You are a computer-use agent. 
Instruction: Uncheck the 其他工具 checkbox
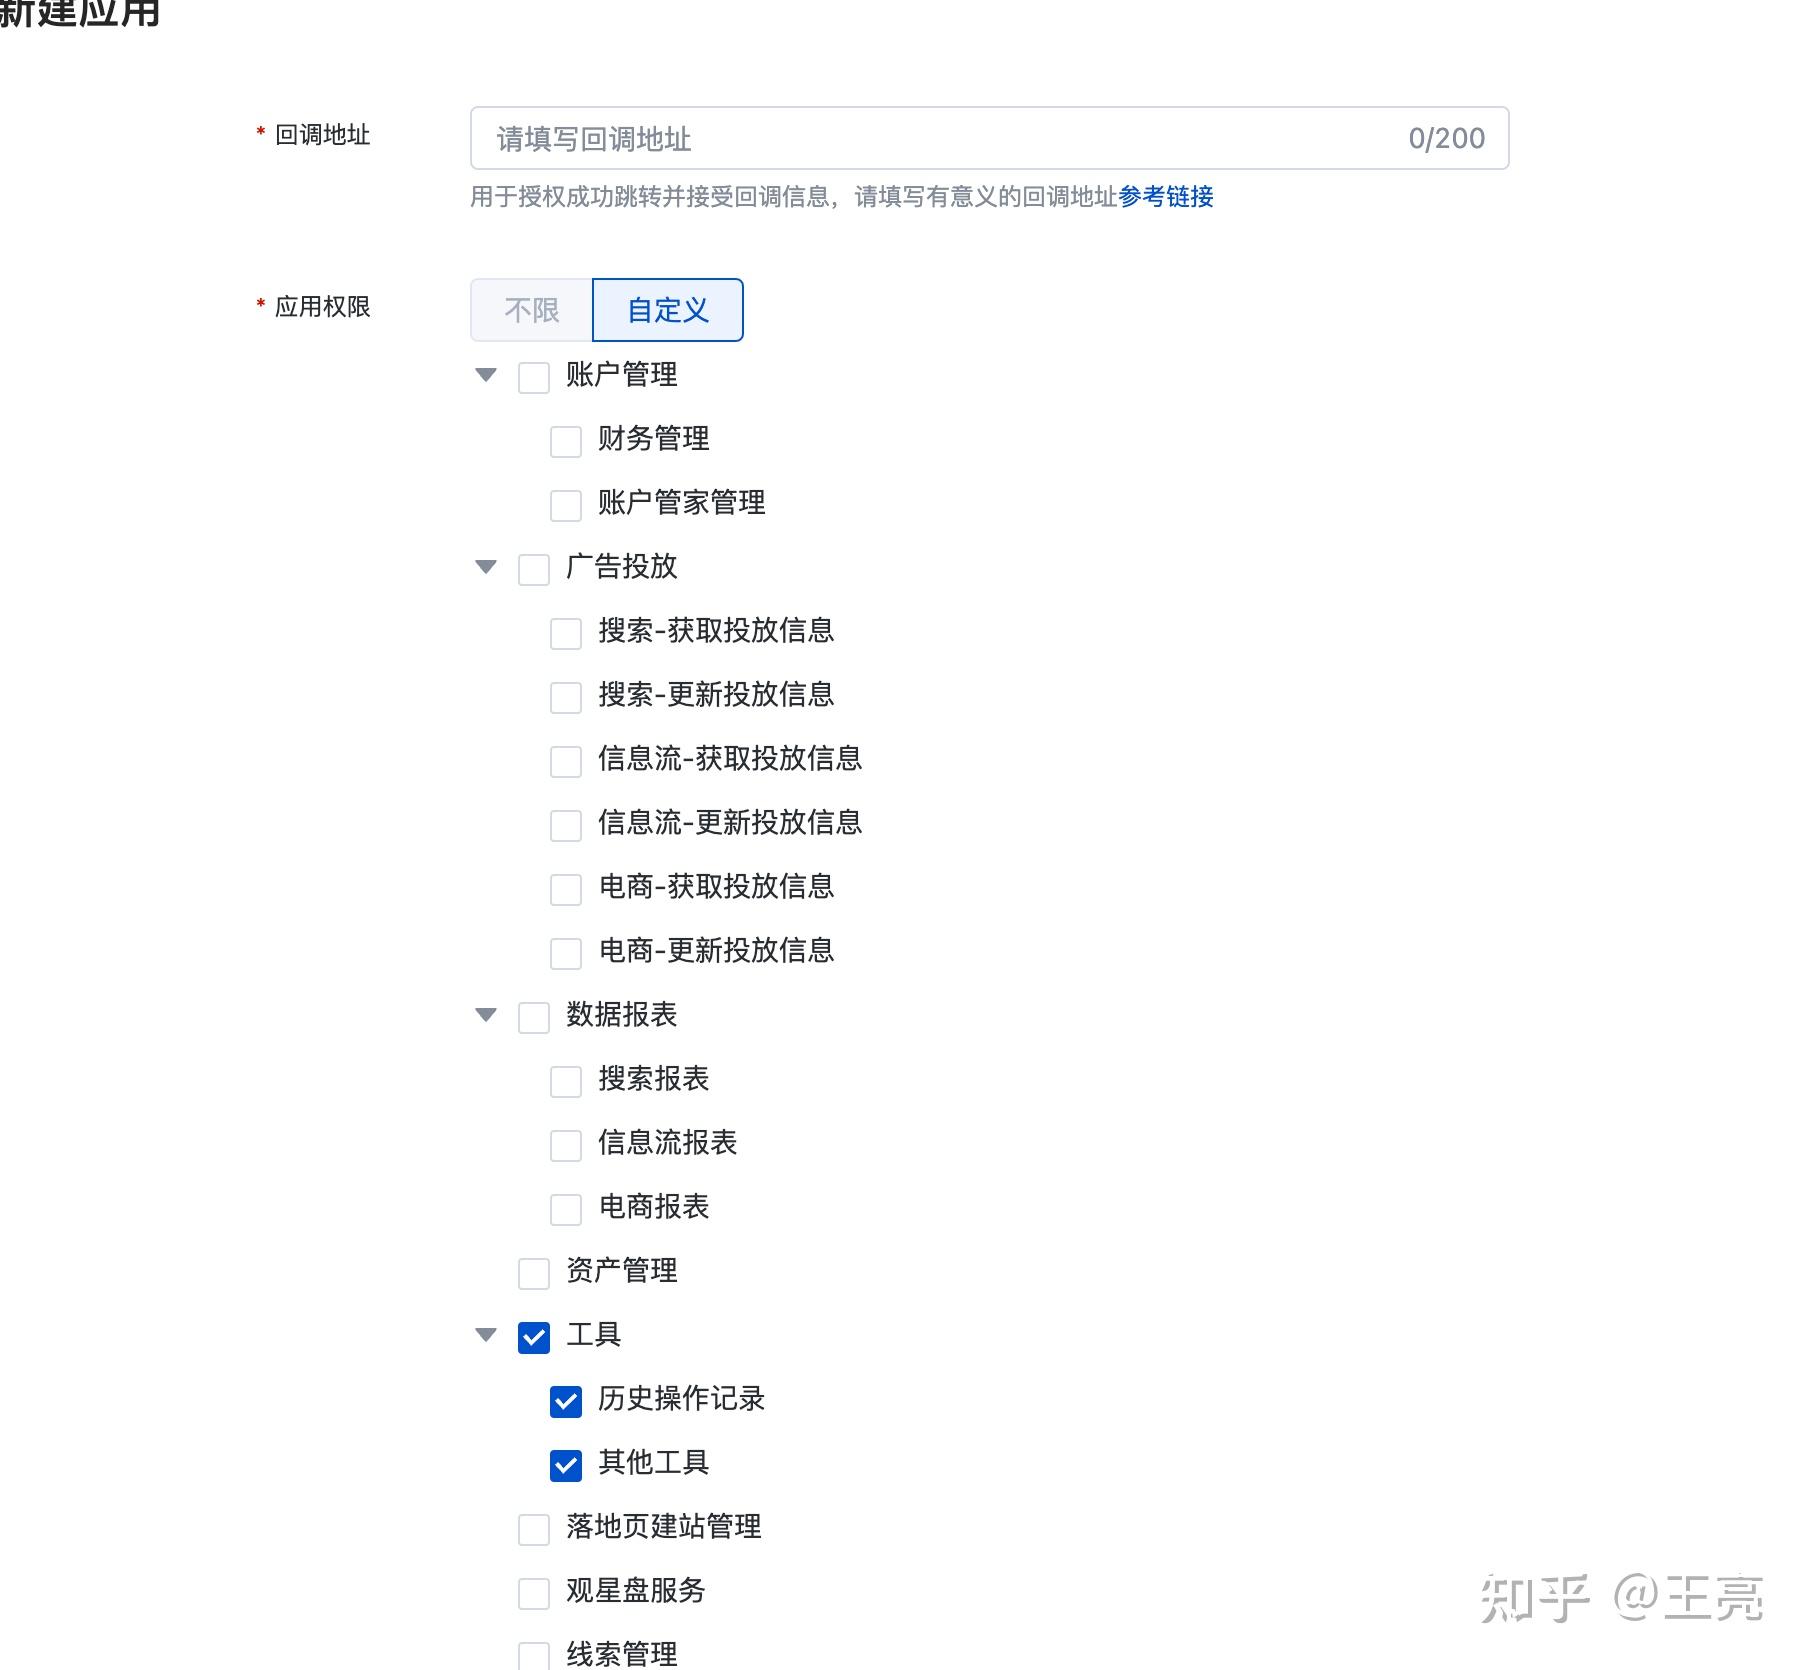click(x=566, y=1466)
